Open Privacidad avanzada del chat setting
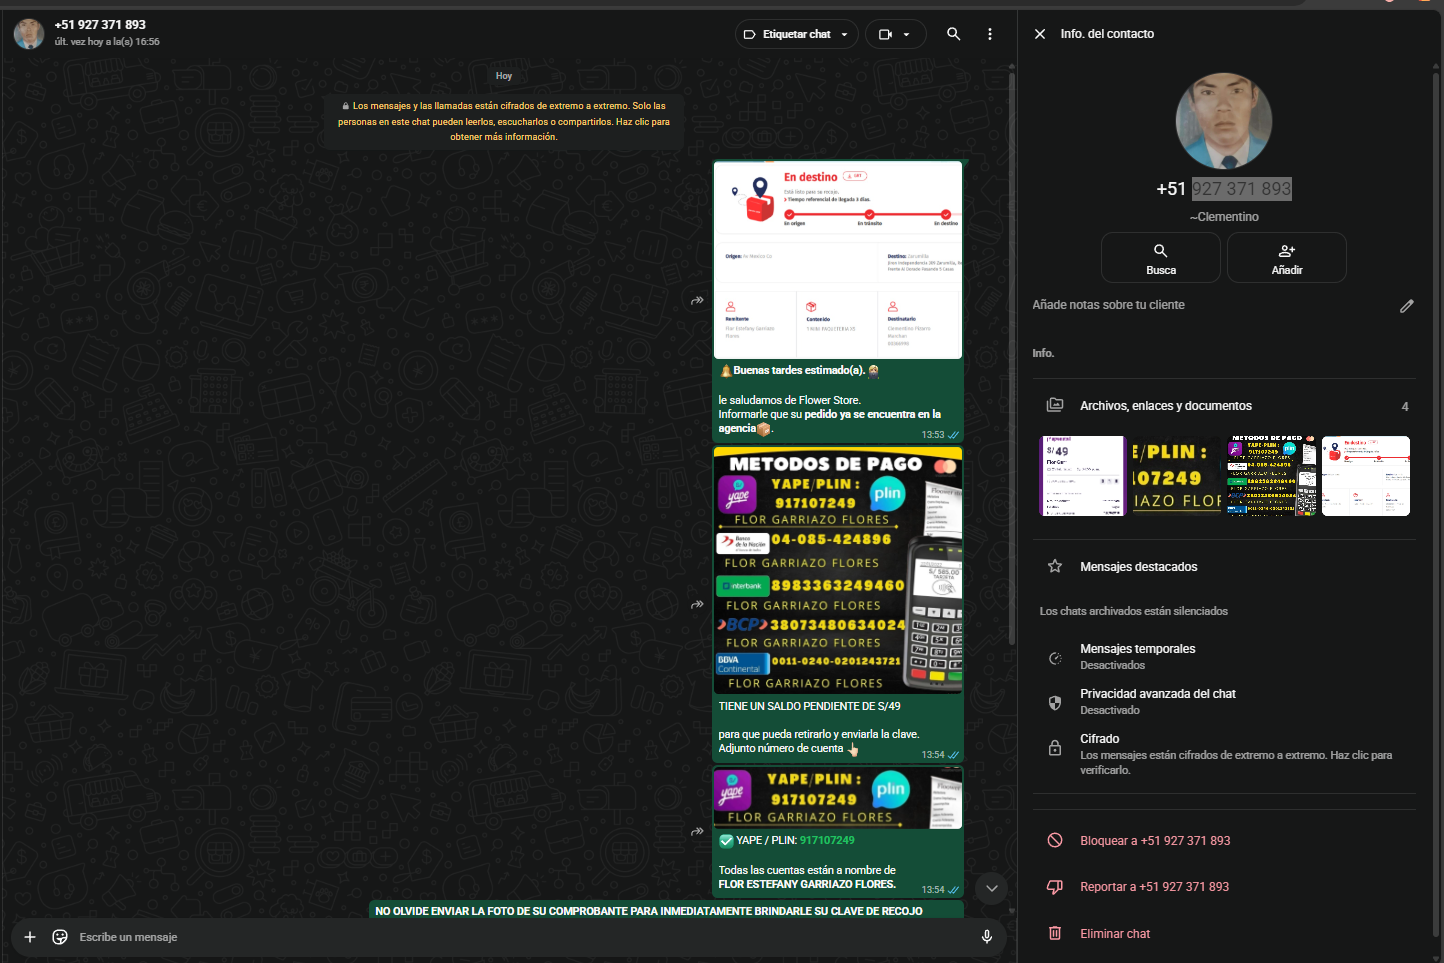1444x963 pixels. coord(1157,701)
